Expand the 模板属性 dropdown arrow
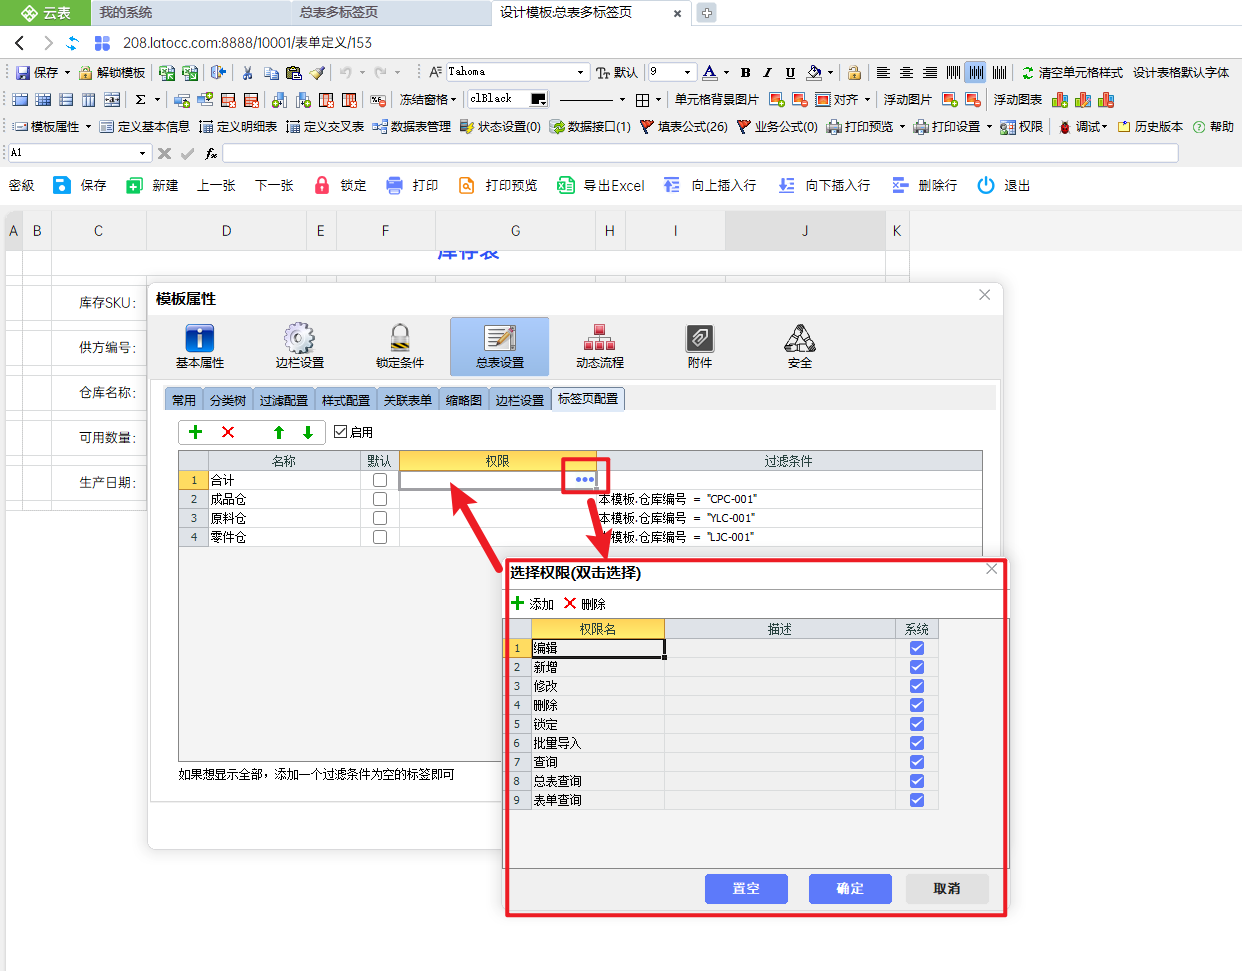 click(x=88, y=126)
